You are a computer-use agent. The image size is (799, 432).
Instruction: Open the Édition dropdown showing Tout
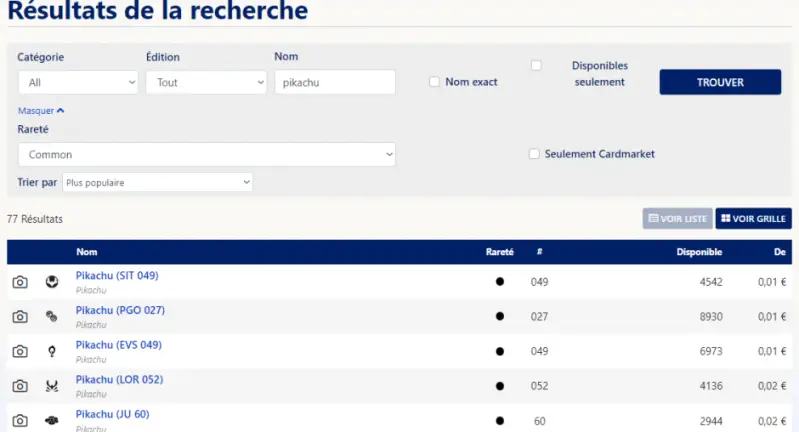pos(206,83)
